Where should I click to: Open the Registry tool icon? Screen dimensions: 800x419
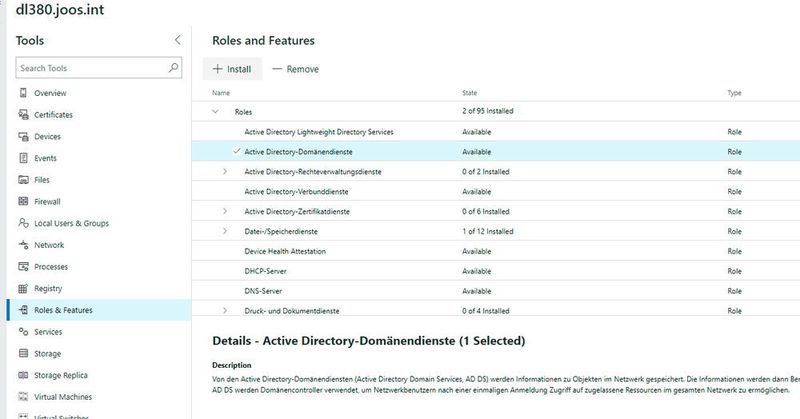[x=23, y=288]
